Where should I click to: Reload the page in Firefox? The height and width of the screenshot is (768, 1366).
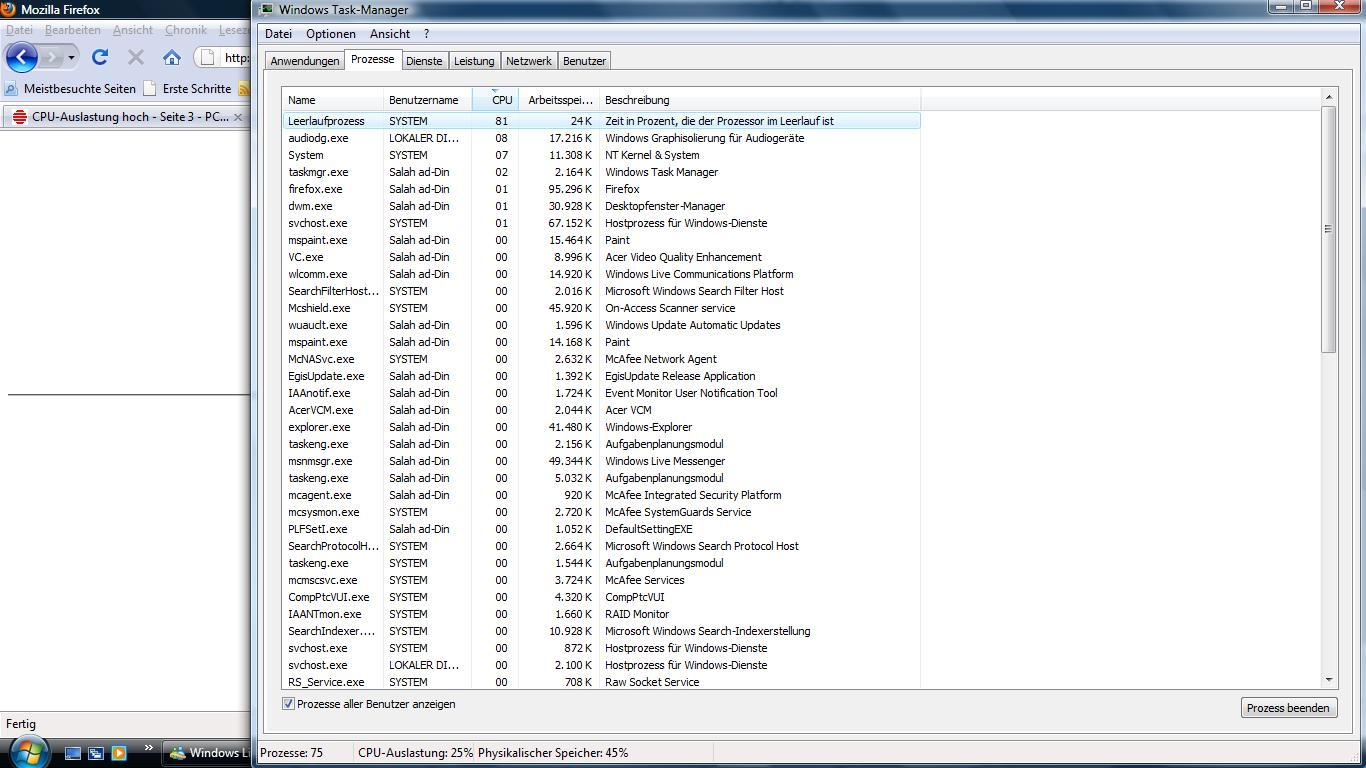(100, 57)
